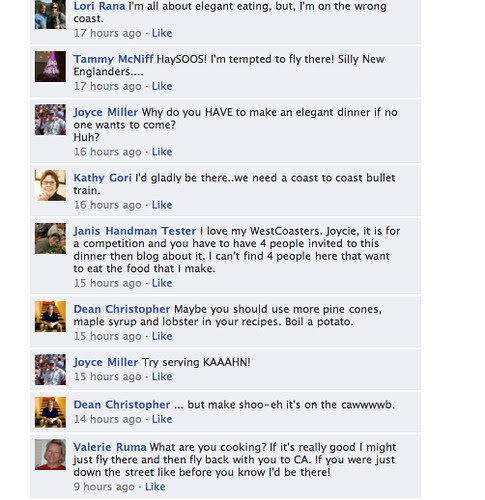Like Kathy Gori's bullet train comment
Image resolution: width=485 pixels, height=500 pixels.
tap(162, 205)
